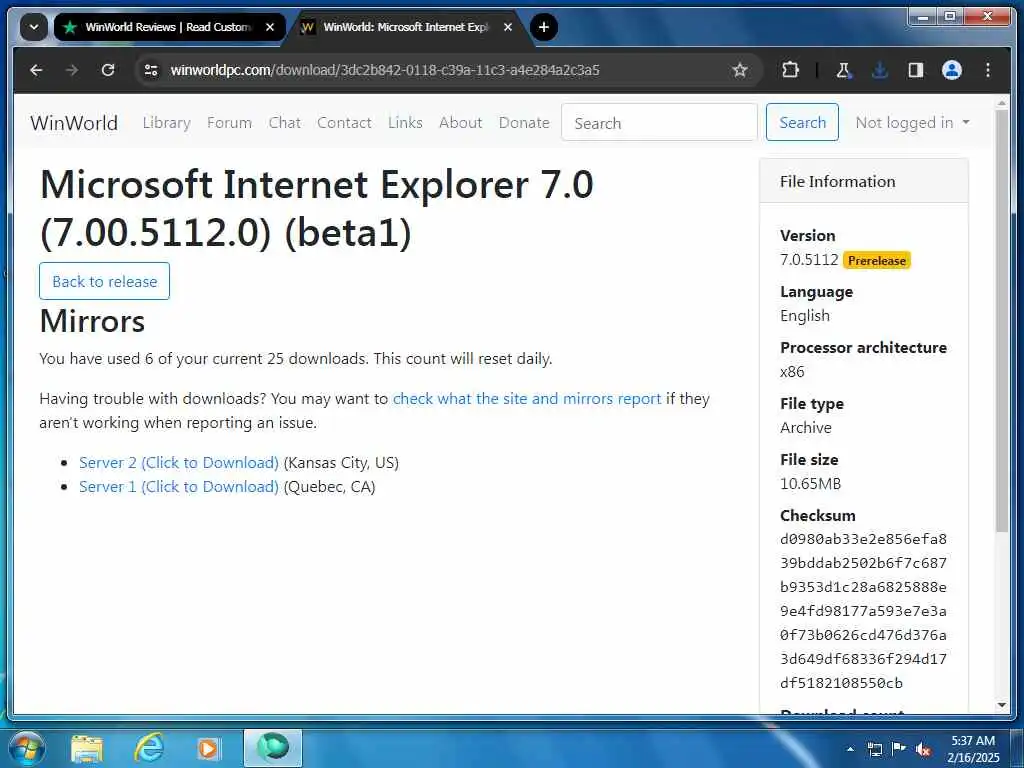Open the Chrome profile avatar
1024x768 pixels.
952,70
